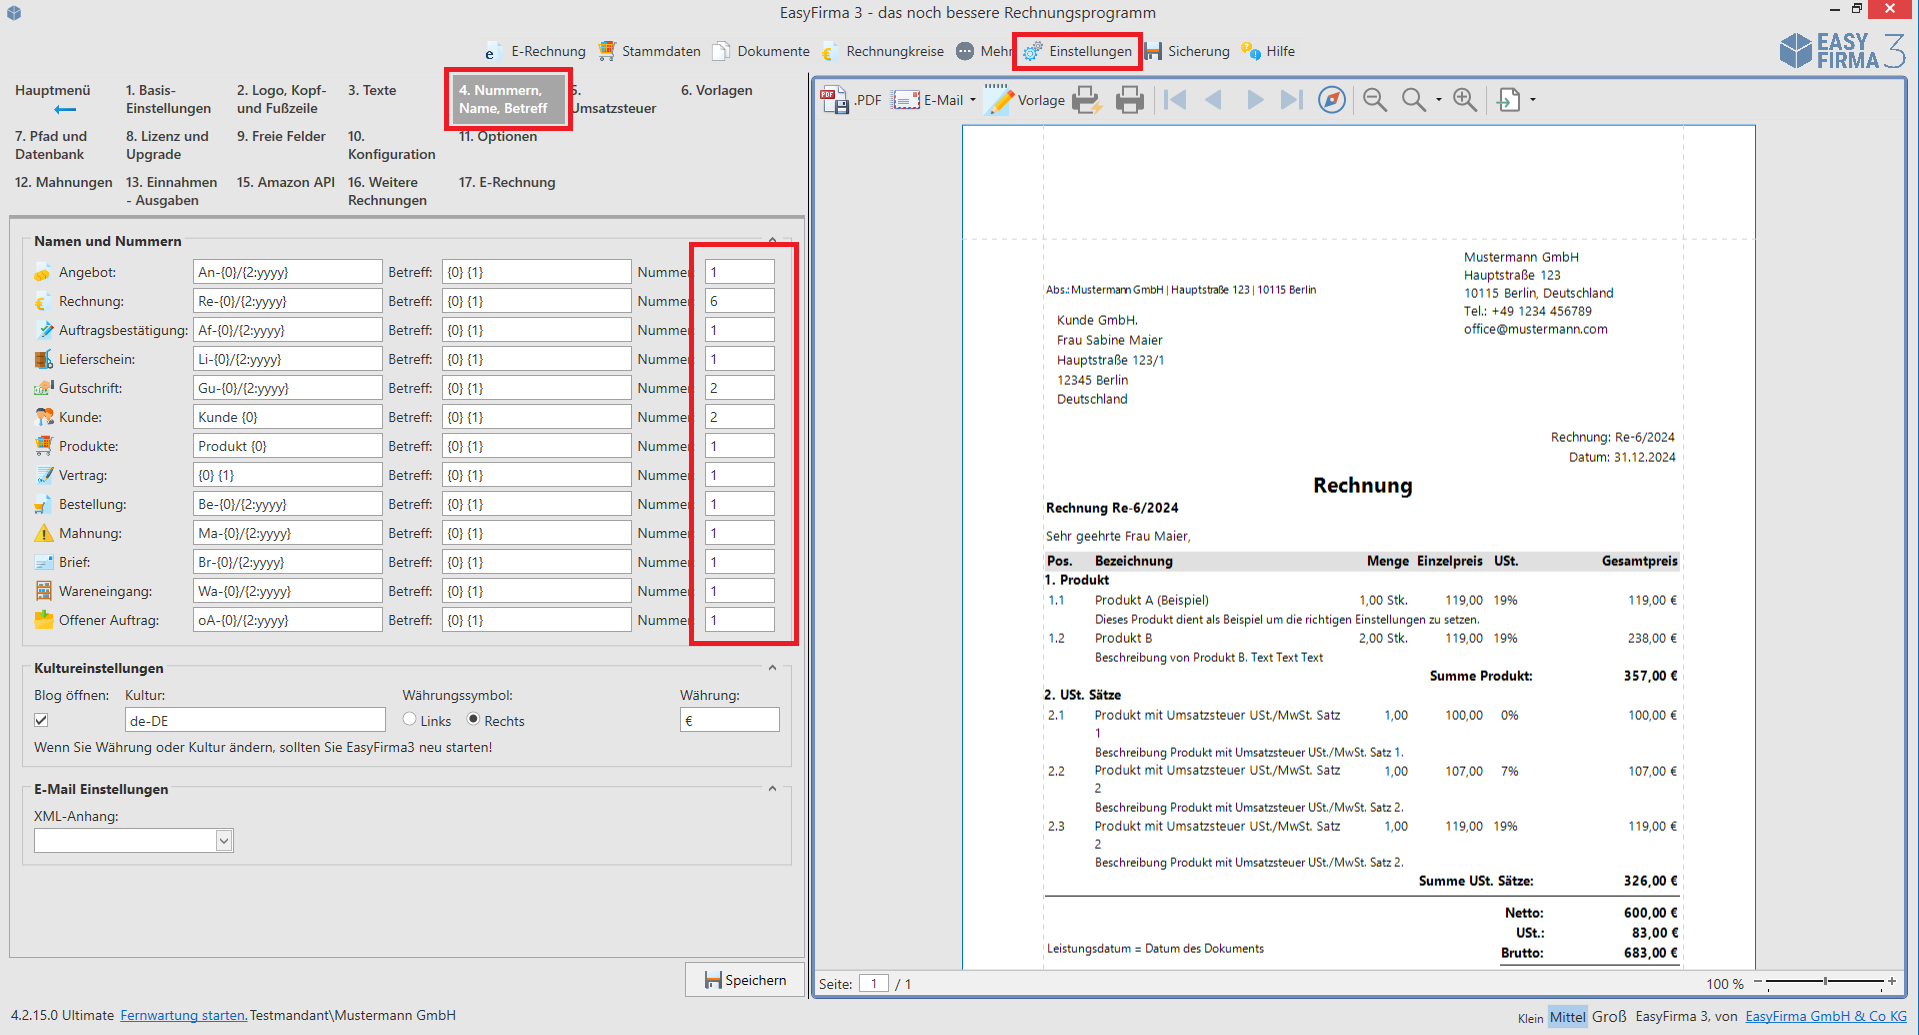Open E-Mail dropdown arrow
The height and width of the screenshot is (1035, 1919).
972,100
